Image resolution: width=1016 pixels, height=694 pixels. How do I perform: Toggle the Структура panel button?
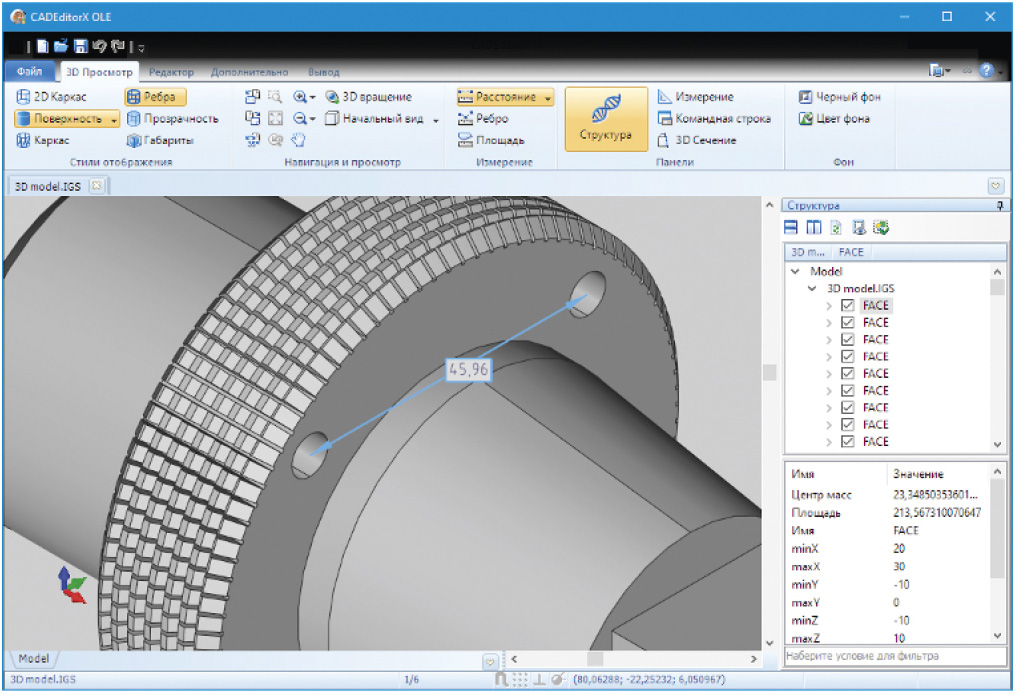coord(606,119)
